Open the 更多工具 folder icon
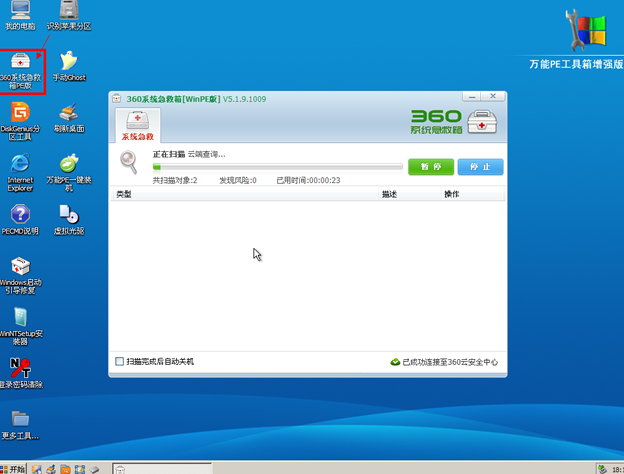The image size is (624, 474). (x=20, y=425)
